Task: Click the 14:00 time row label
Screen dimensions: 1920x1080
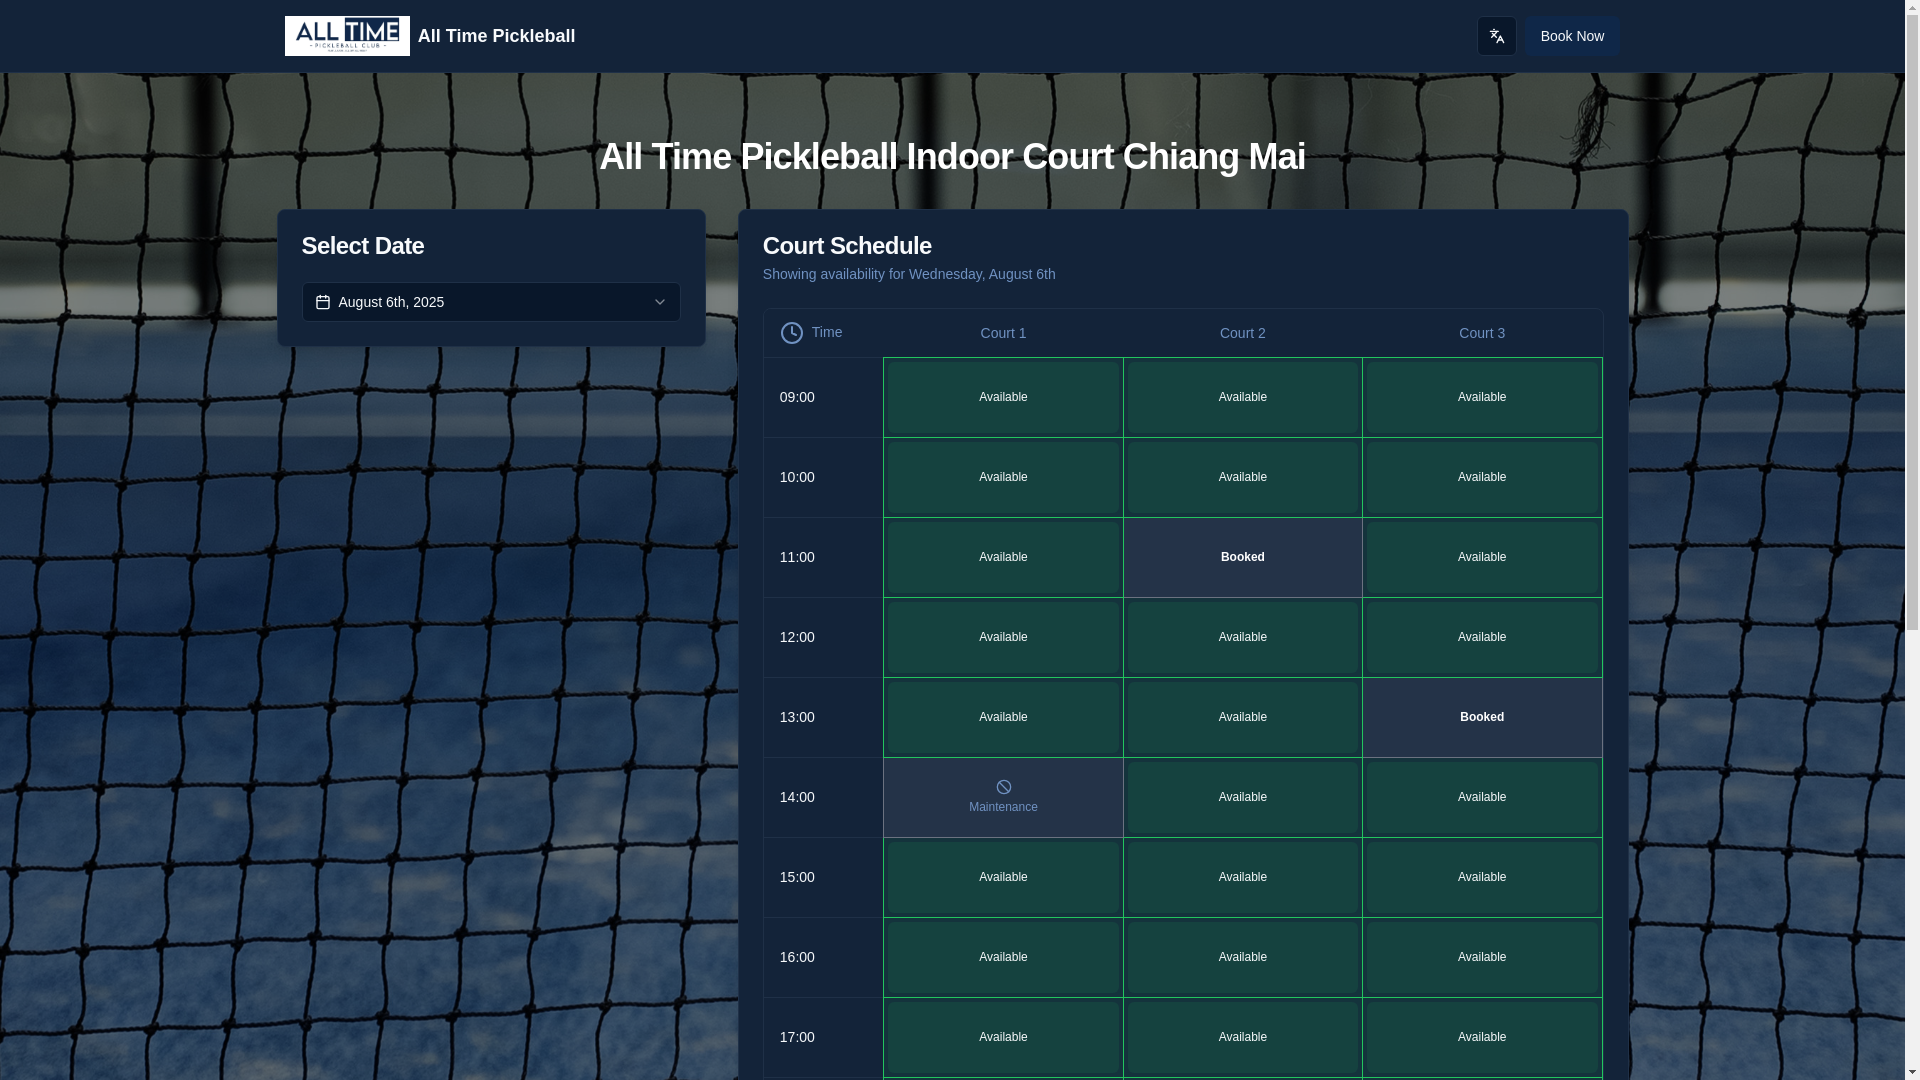Action: point(797,797)
